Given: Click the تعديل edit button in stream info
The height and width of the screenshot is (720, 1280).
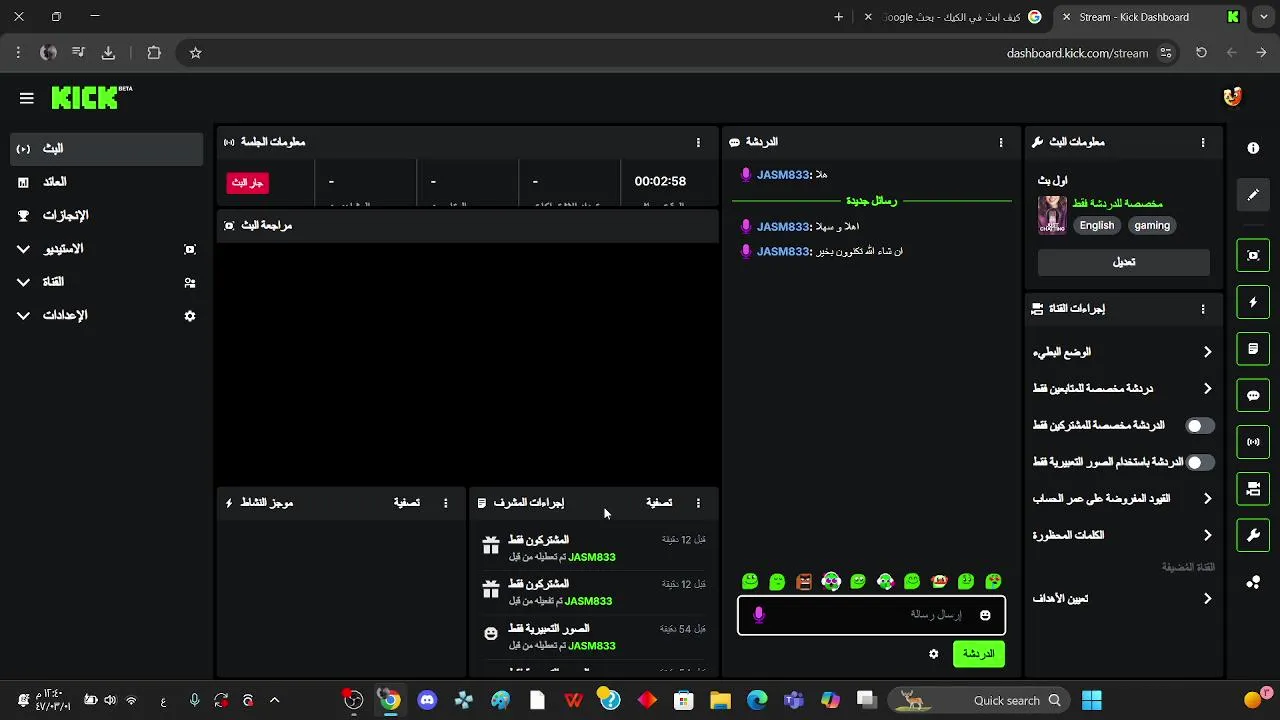Looking at the screenshot, I should pos(1124,262).
